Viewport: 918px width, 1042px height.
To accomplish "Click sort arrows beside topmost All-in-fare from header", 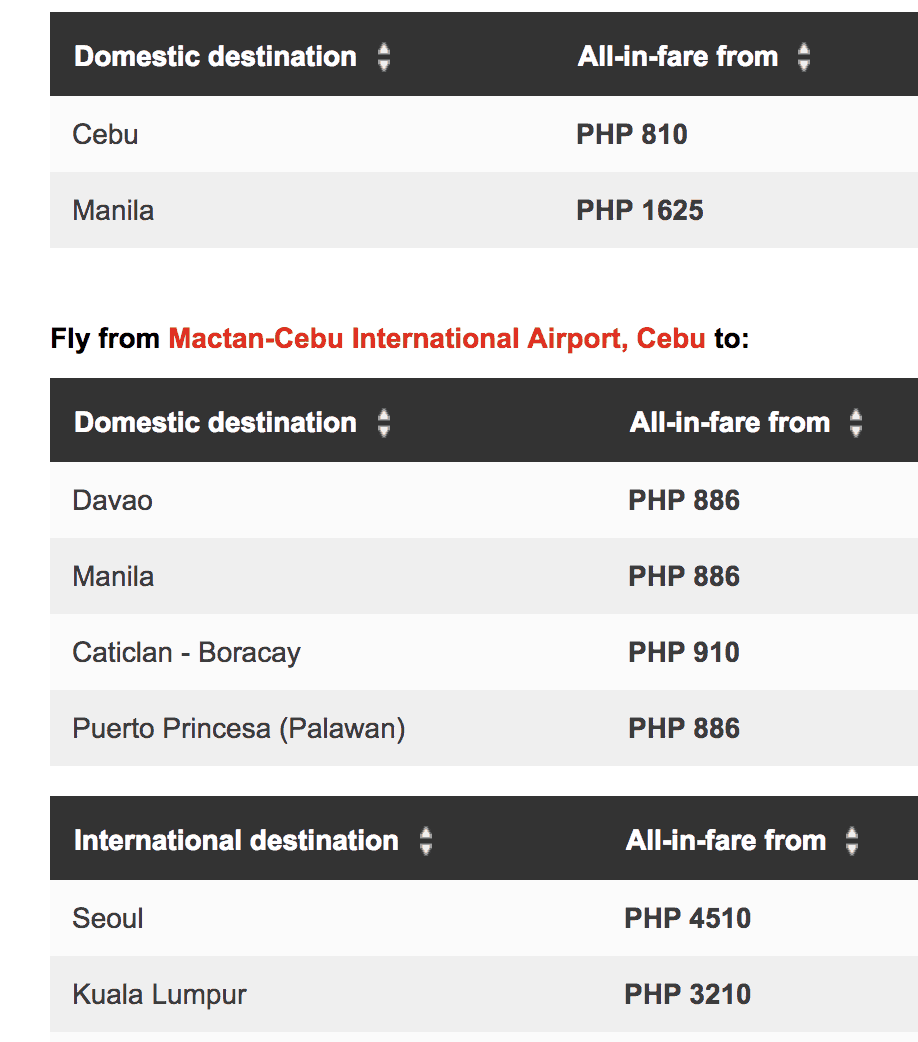I will tap(804, 57).
